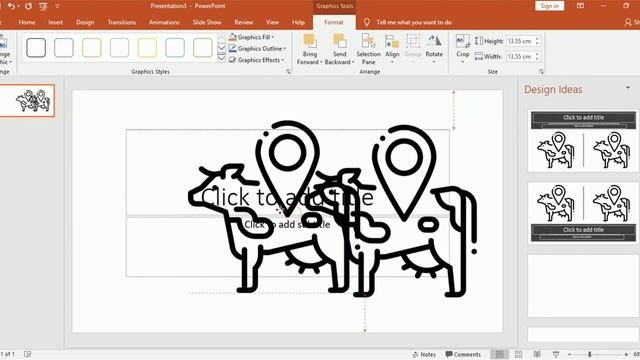640x360 pixels.
Task: Choose second design idea with title at bottom
Action: 583,213
